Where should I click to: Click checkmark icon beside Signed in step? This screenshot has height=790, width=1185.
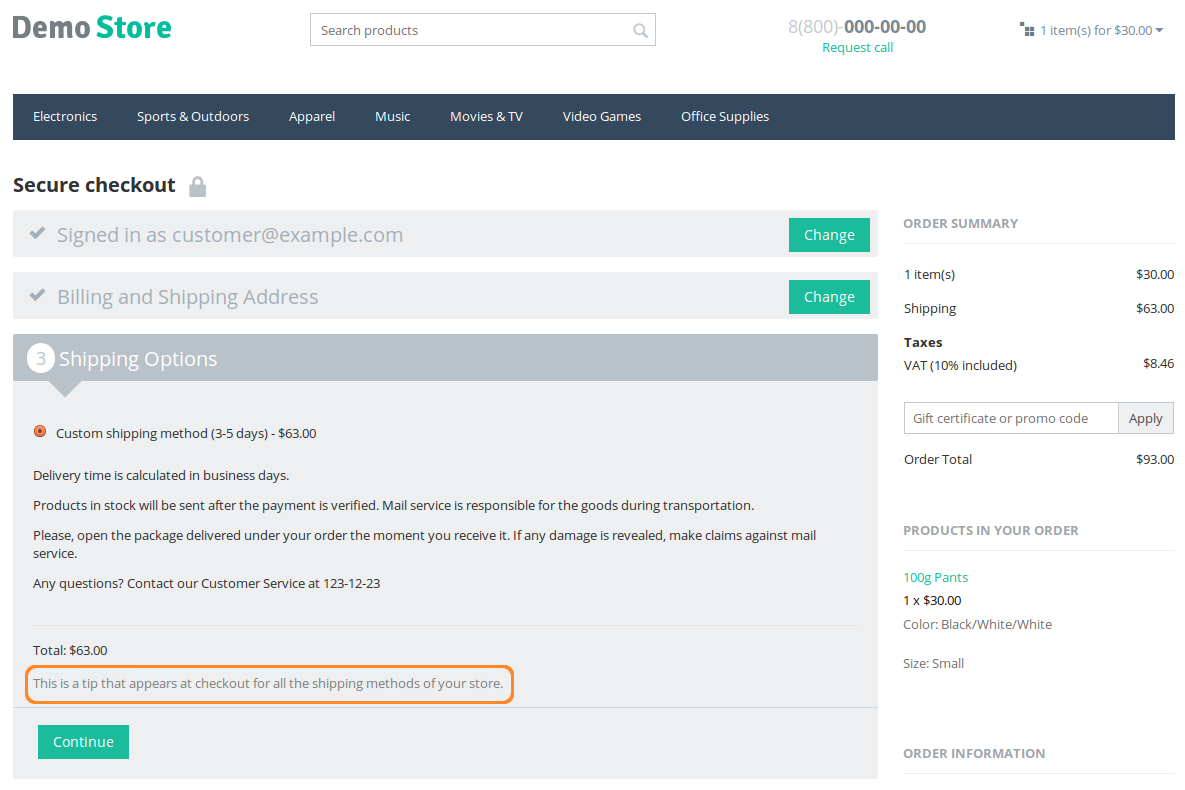coord(37,234)
